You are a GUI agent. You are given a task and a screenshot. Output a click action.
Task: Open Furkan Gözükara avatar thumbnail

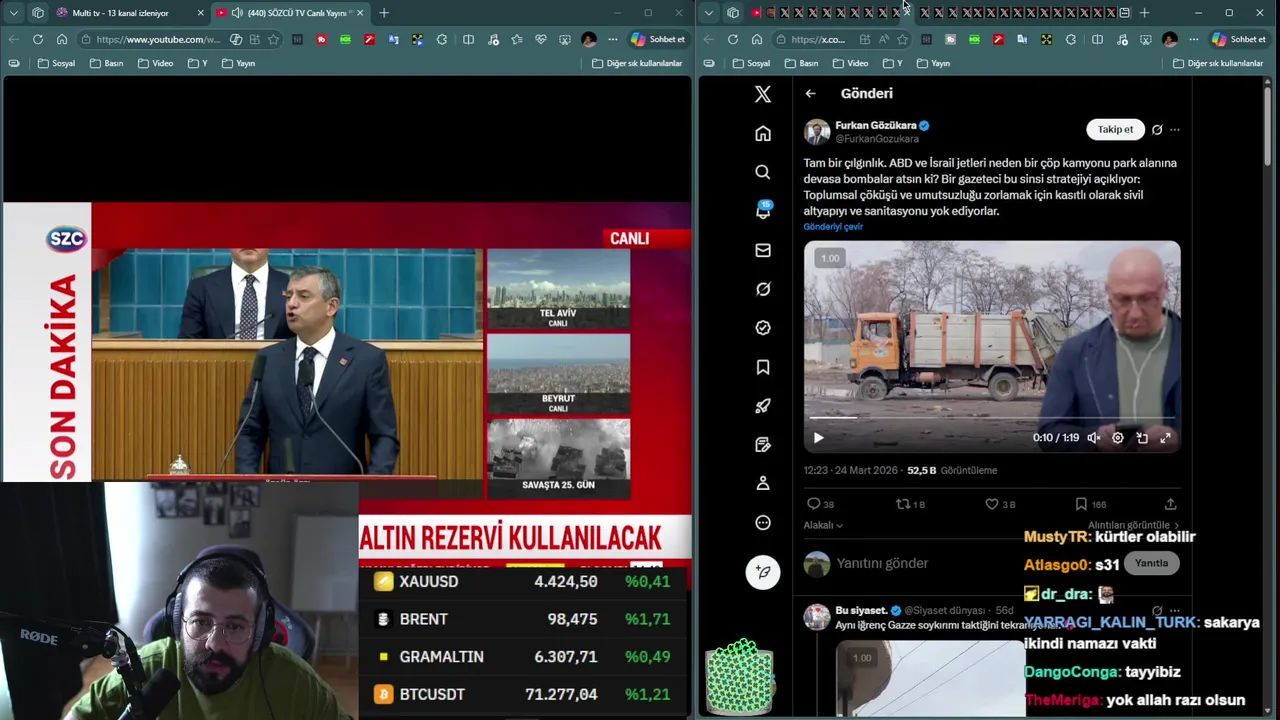(817, 132)
